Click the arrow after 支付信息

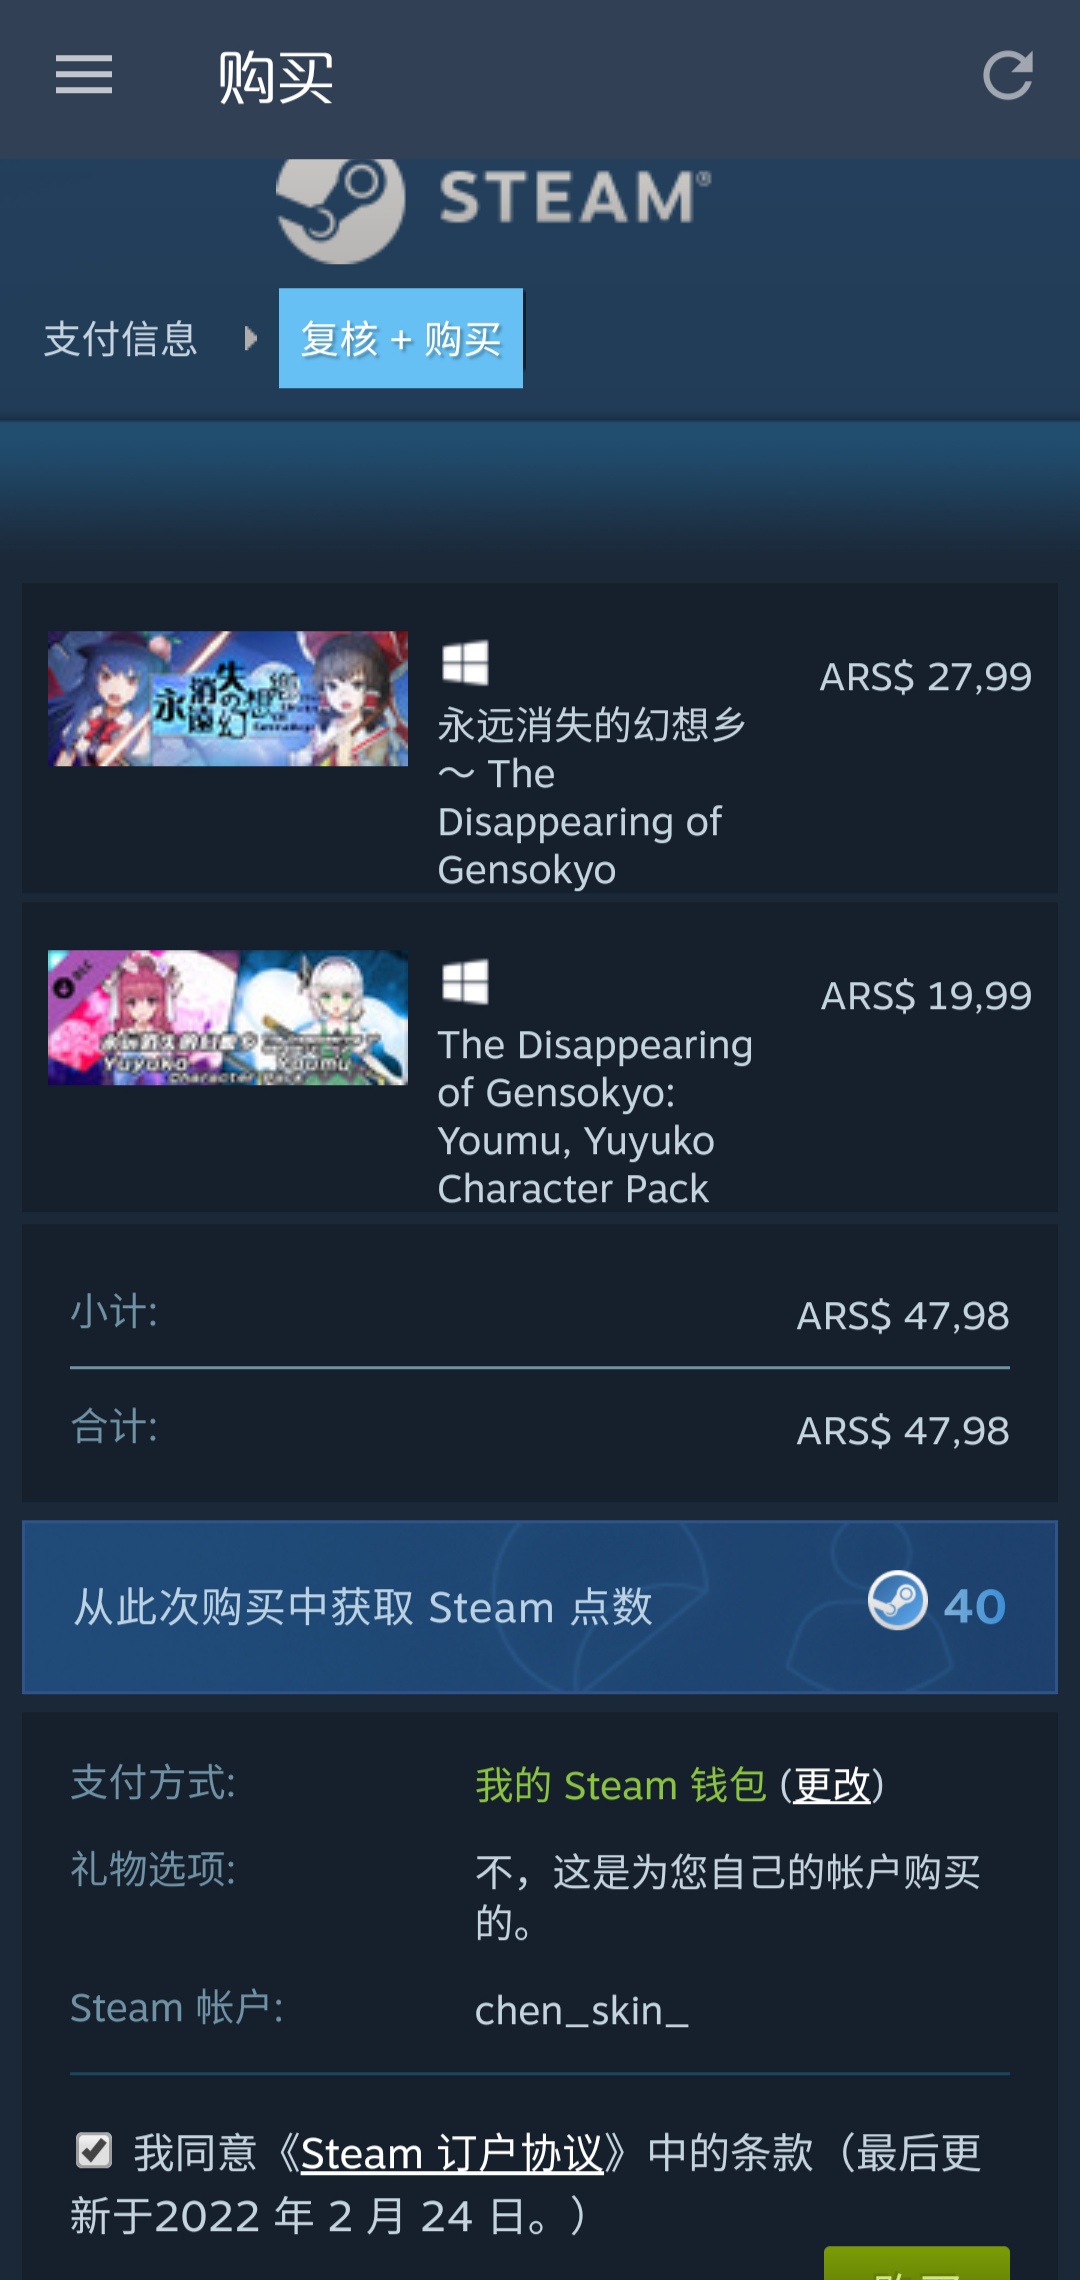[x=251, y=339]
